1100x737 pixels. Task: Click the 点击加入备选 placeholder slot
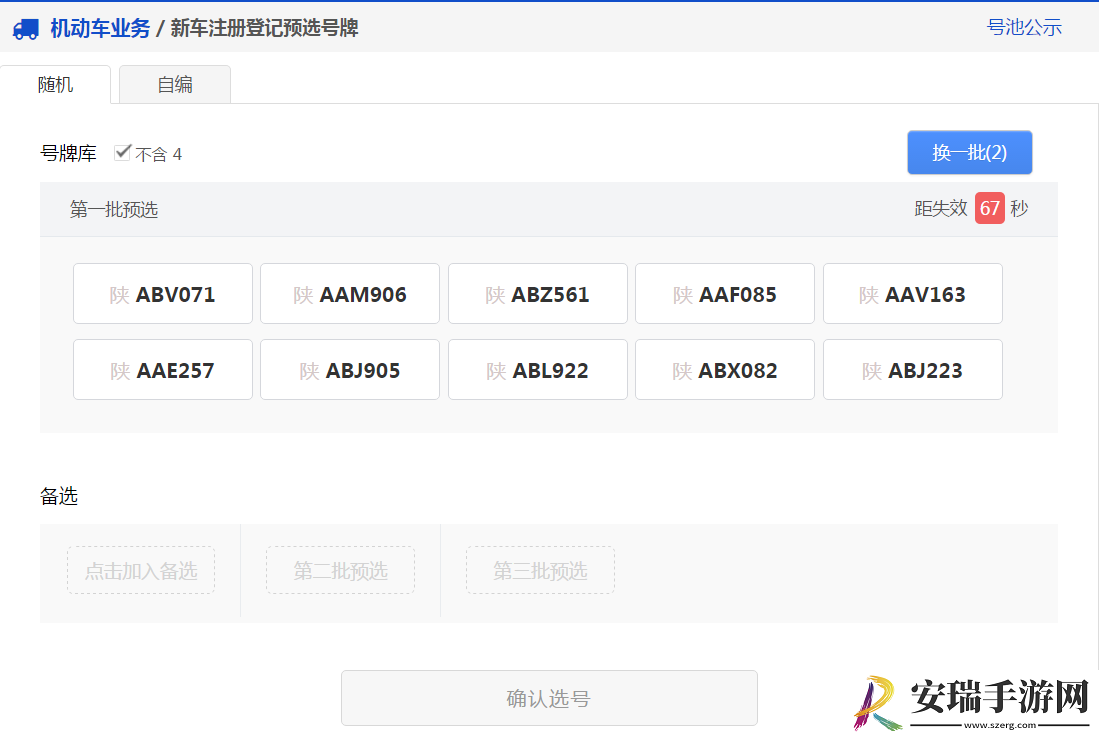point(141,571)
